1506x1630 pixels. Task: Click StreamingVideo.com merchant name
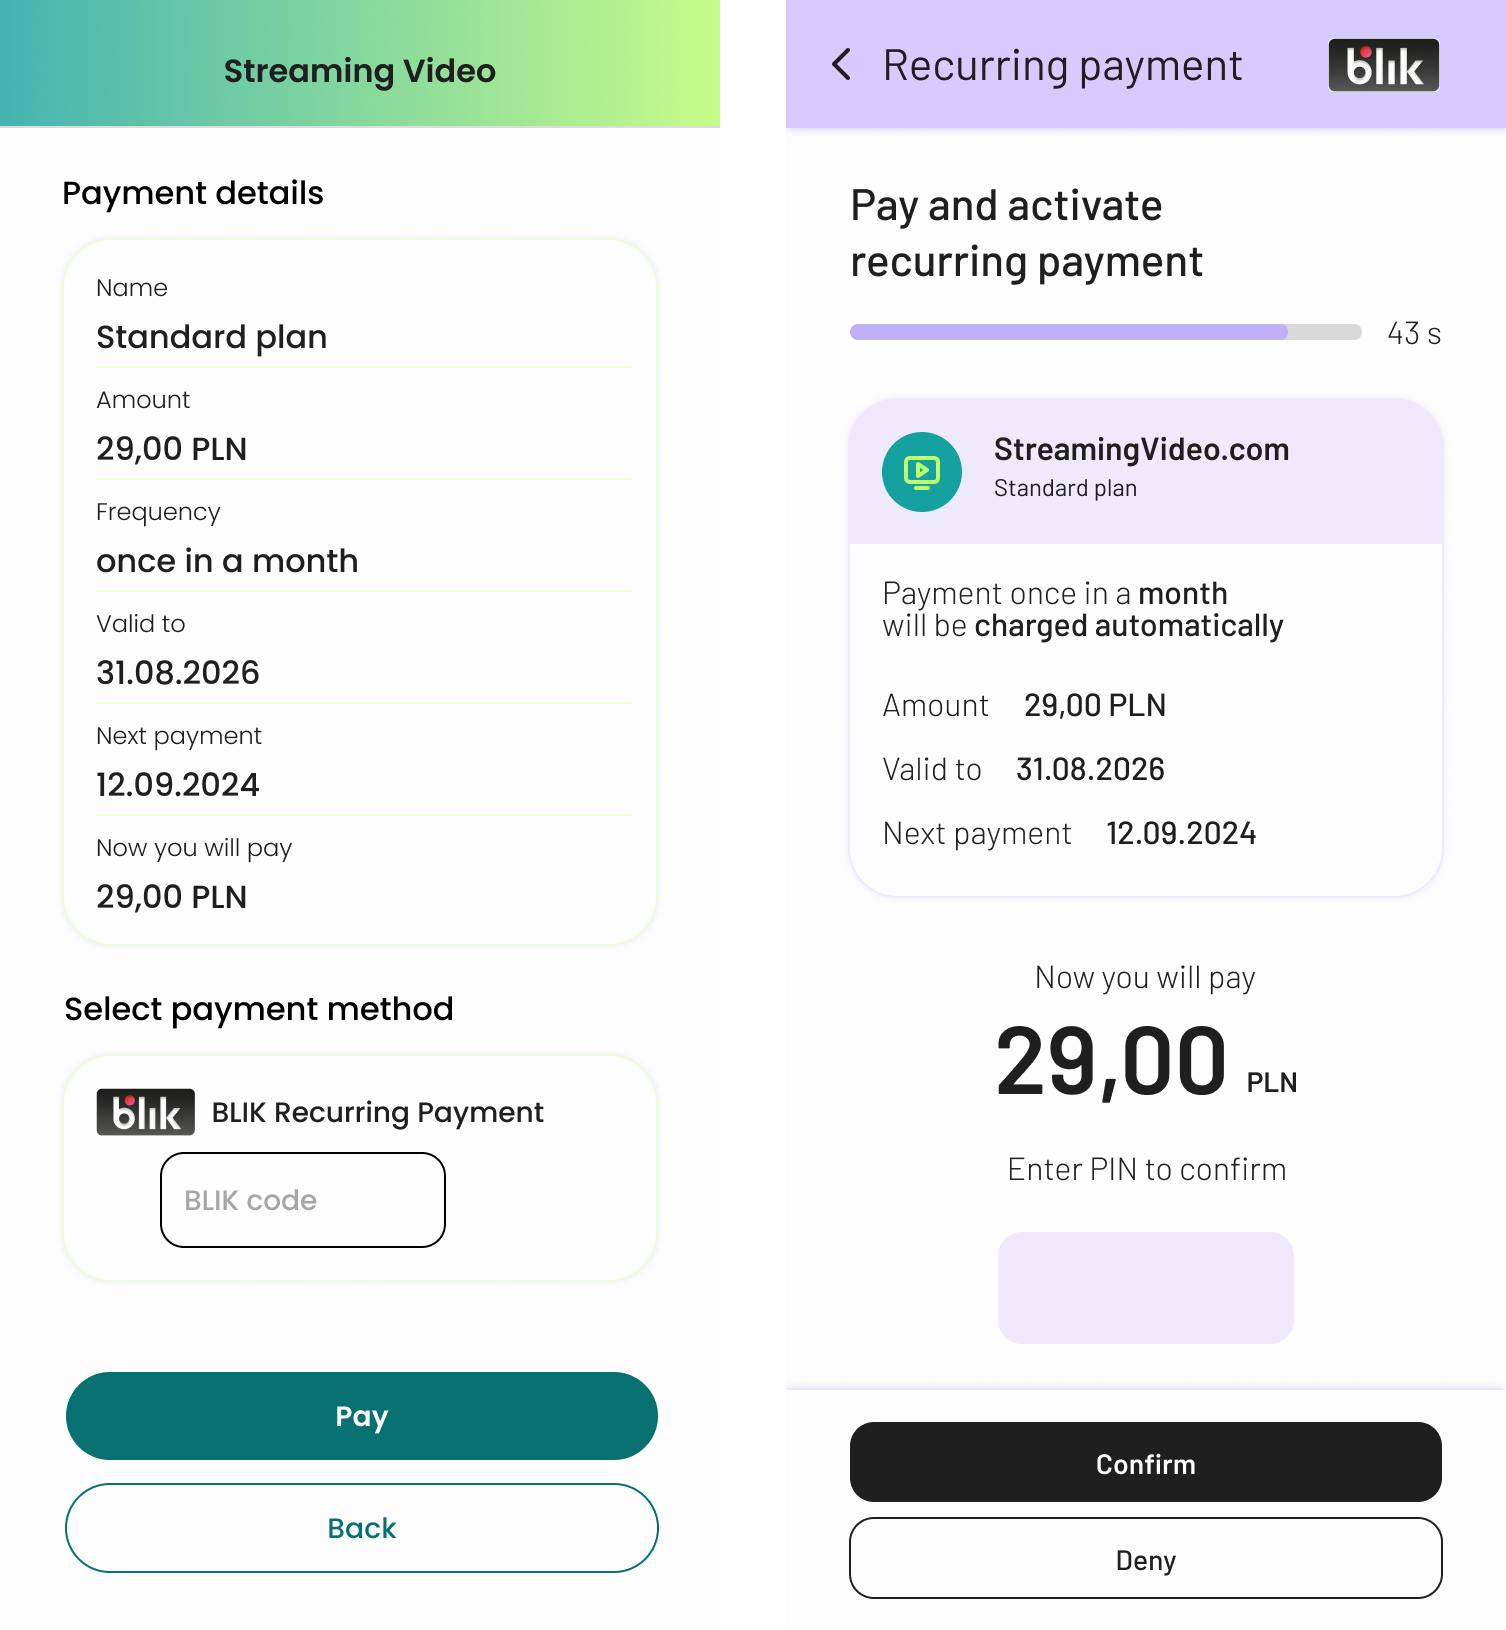click(1141, 450)
